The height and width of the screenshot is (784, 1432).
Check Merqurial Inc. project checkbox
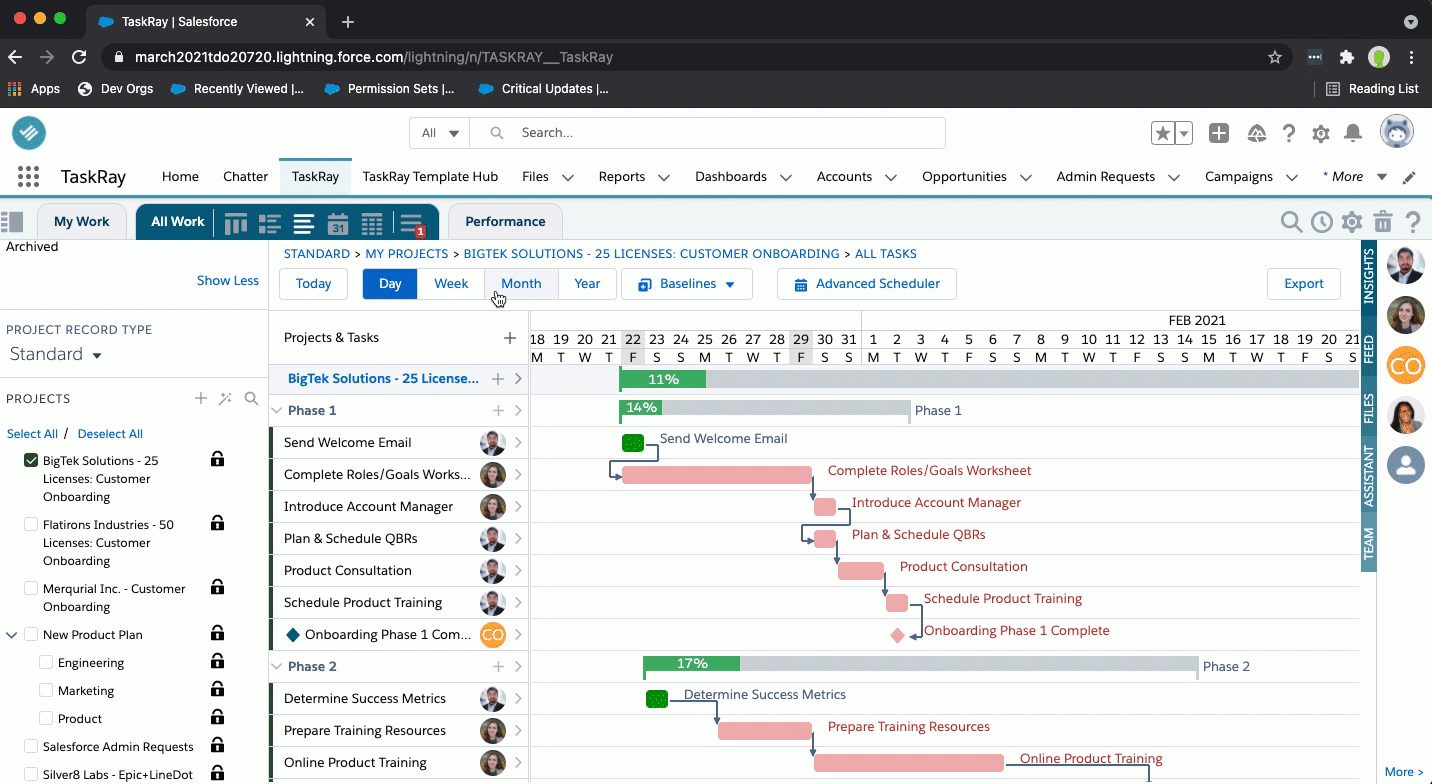(x=31, y=589)
